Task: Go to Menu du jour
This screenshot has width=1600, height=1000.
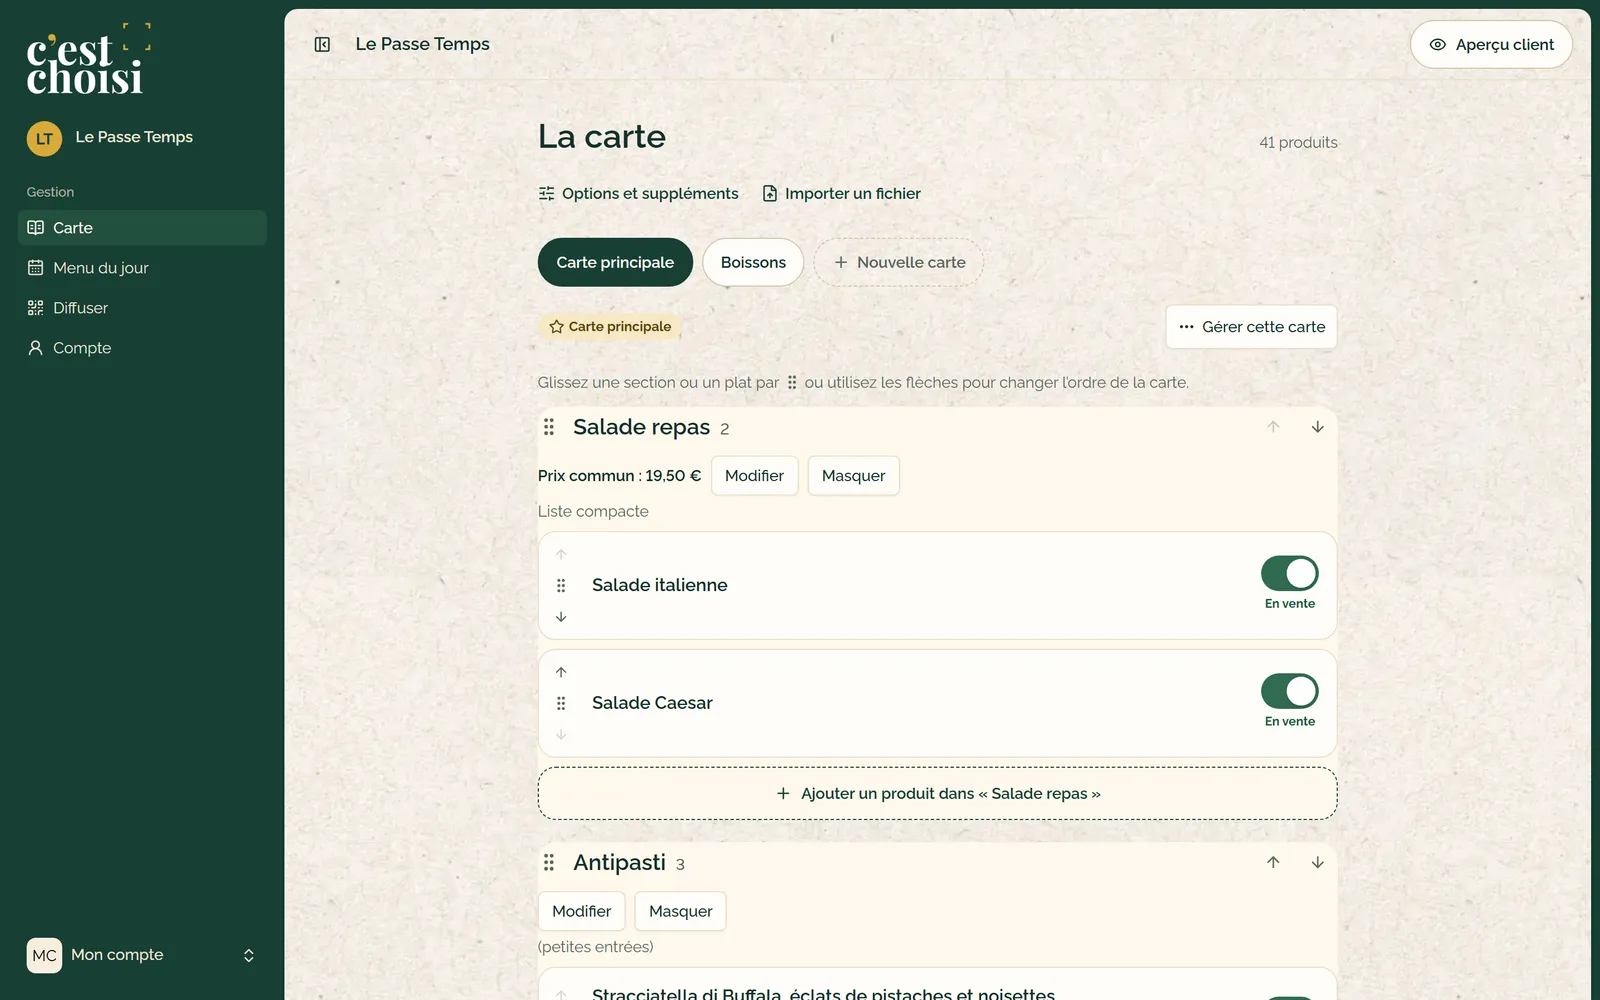Action: coord(142,268)
